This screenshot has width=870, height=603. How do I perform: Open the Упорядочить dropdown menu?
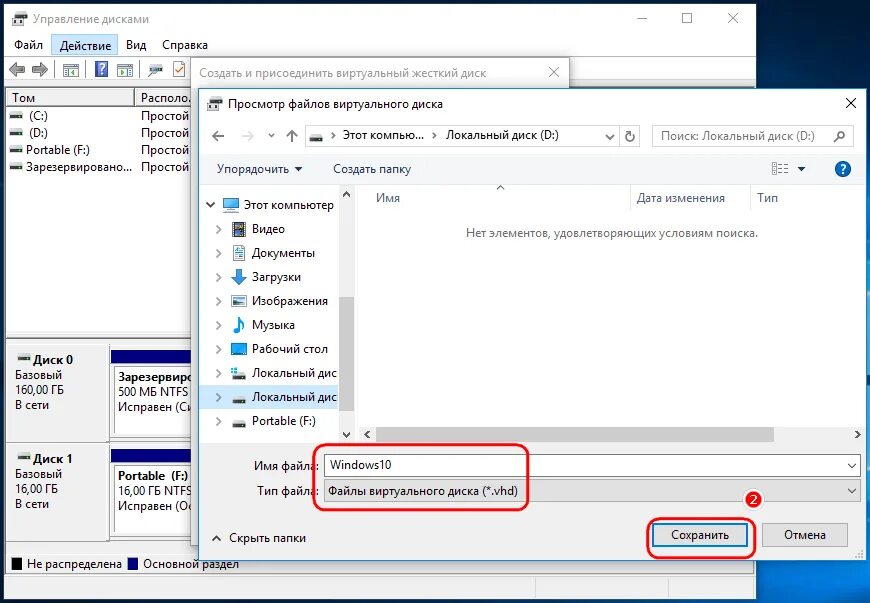click(x=259, y=169)
